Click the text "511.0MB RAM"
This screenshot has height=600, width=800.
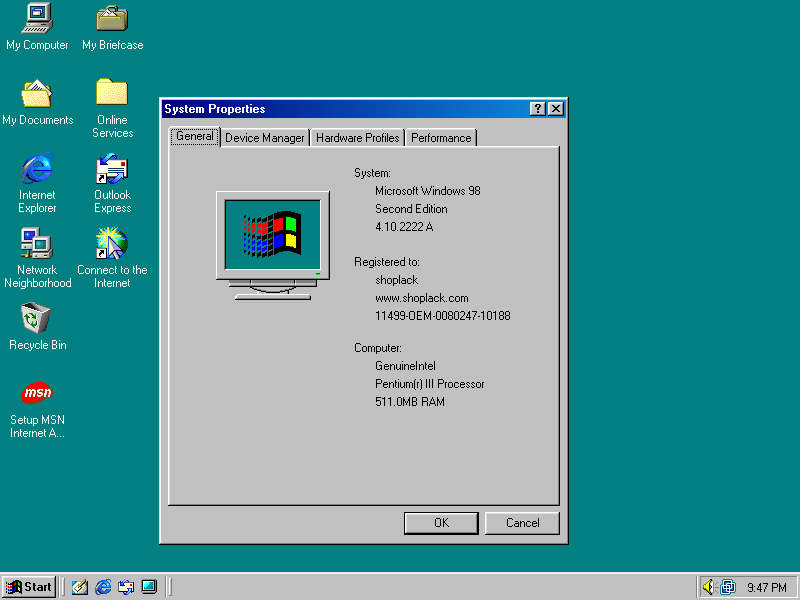pos(410,402)
